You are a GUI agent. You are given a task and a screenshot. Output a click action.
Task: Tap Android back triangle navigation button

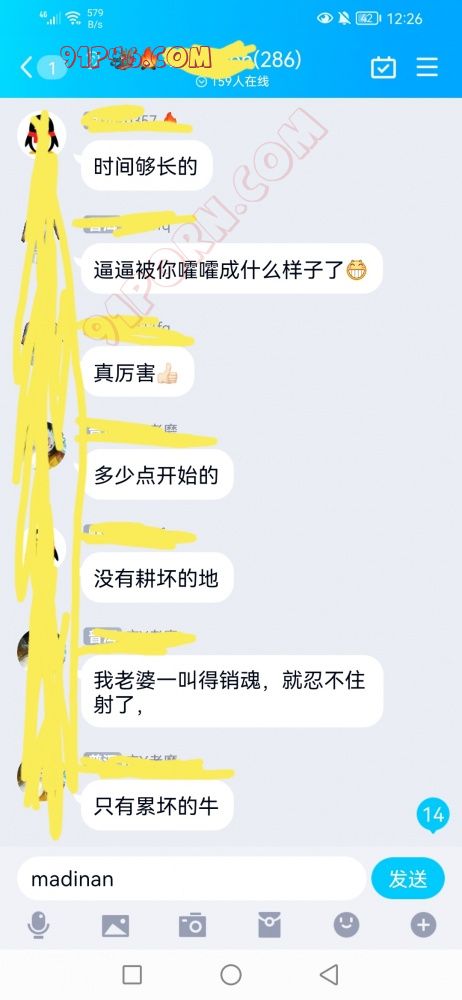329,974
